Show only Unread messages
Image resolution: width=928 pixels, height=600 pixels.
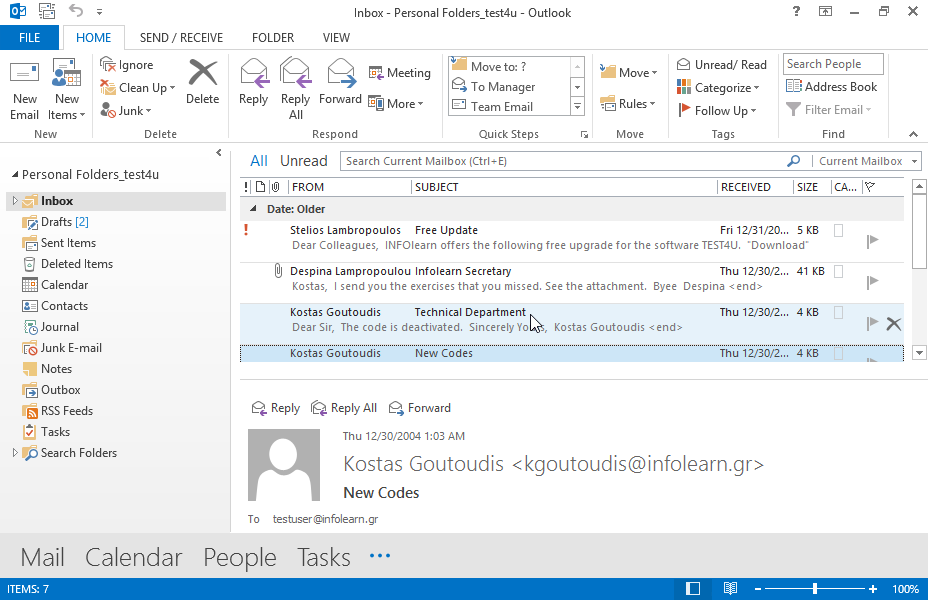[x=304, y=161]
